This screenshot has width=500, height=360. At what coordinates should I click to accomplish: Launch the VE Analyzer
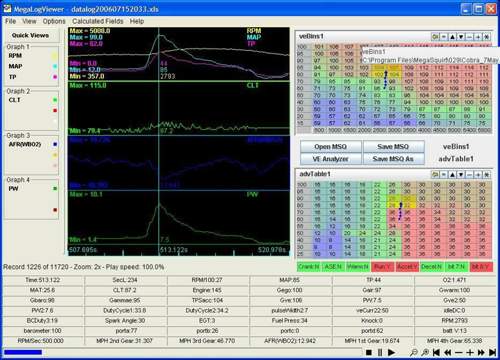(x=330, y=159)
